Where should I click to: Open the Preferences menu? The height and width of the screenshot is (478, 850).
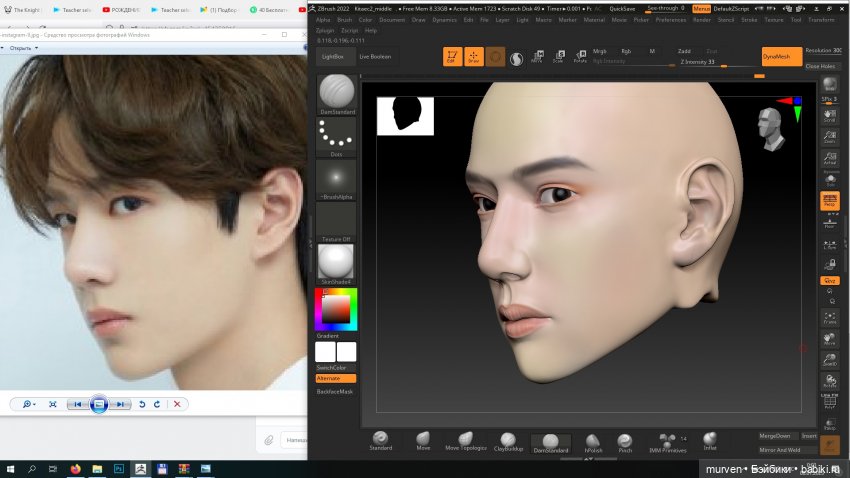click(671, 20)
